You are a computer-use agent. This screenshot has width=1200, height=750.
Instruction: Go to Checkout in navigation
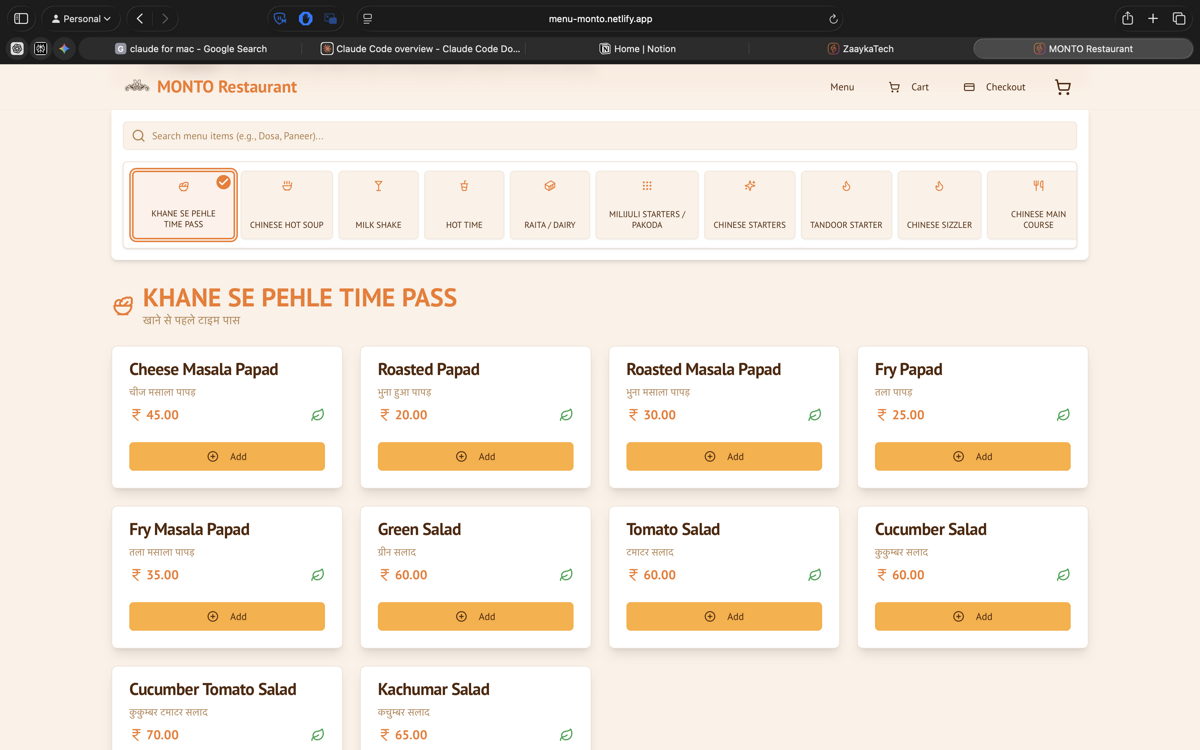994,87
